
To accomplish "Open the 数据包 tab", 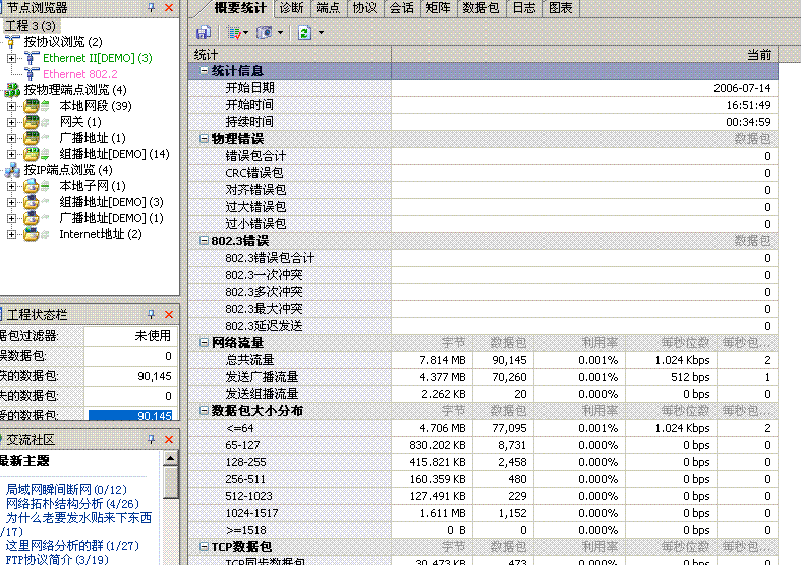I will pos(481,8).
